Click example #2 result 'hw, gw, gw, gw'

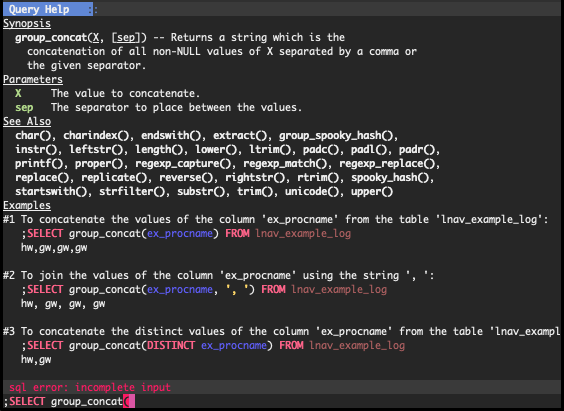(63, 304)
